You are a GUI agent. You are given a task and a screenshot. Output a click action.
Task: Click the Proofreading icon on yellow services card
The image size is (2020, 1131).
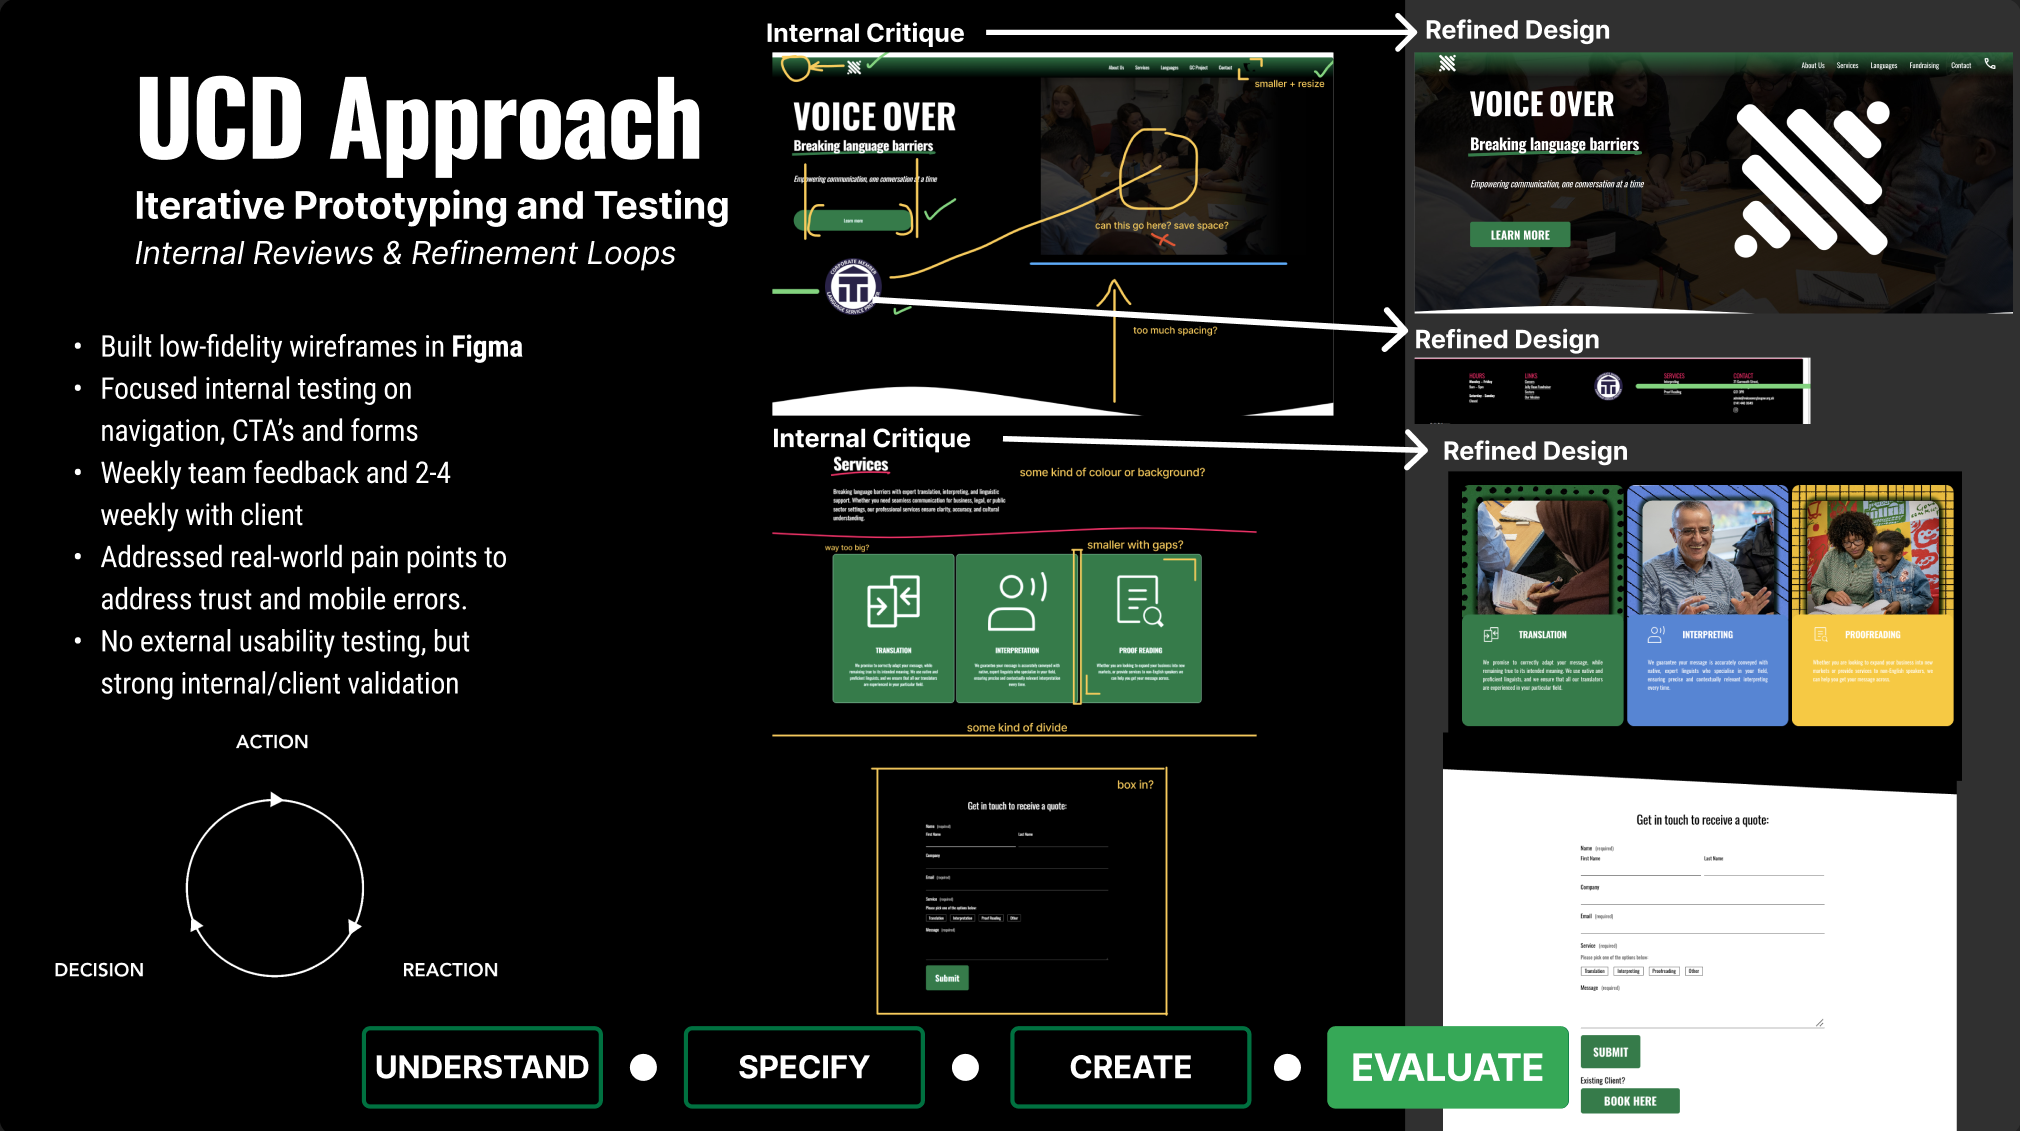[x=1821, y=634]
